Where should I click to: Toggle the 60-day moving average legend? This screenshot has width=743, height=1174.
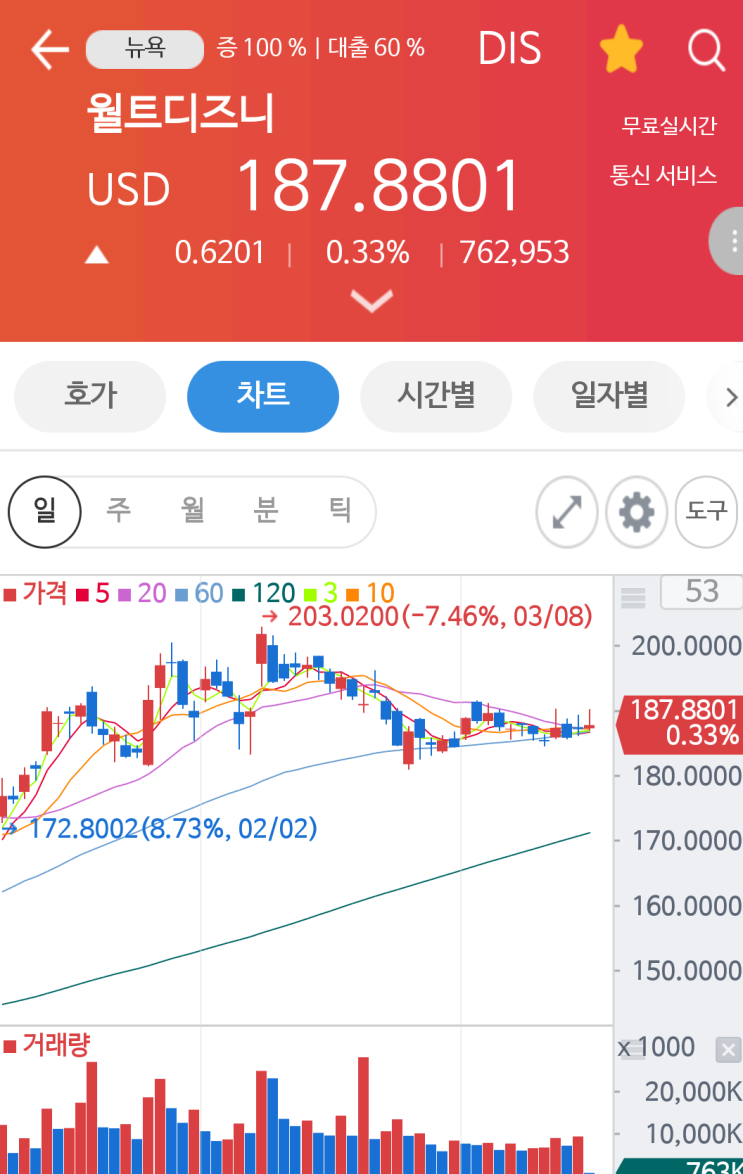point(199,594)
